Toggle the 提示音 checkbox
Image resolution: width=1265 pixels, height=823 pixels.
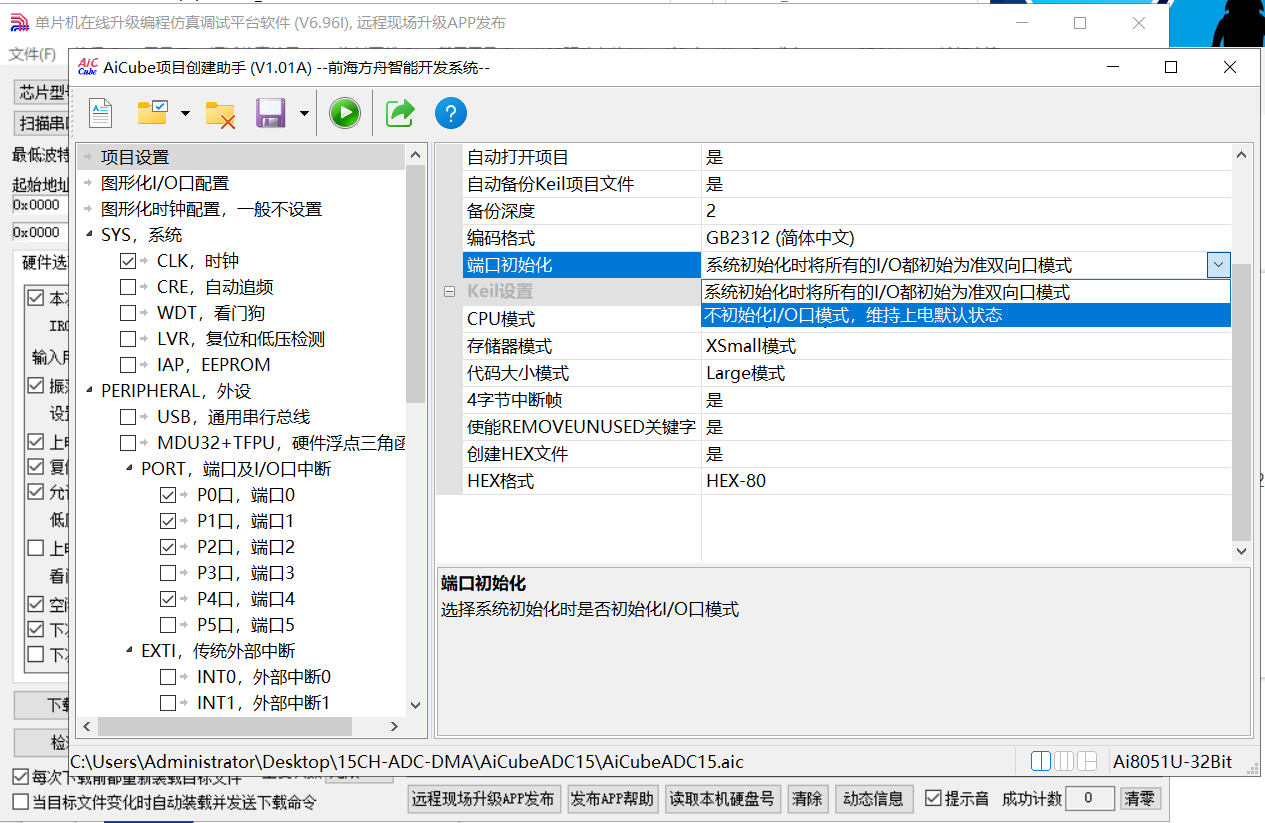[x=933, y=798]
